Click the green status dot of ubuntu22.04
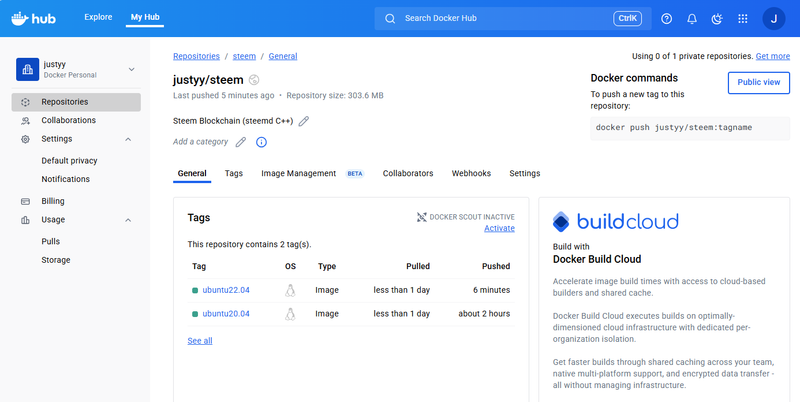The height and width of the screenshot is (402, 800). (195, 291)
